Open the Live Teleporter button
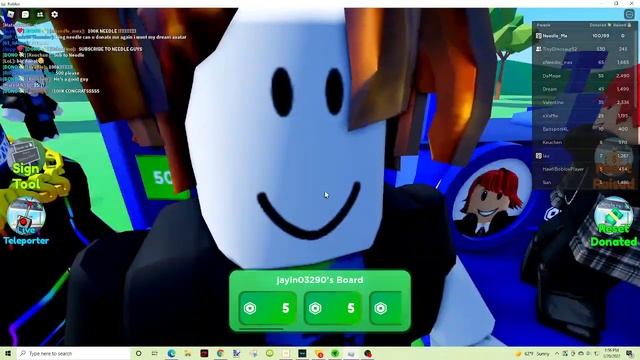 (x=26, y=222)
